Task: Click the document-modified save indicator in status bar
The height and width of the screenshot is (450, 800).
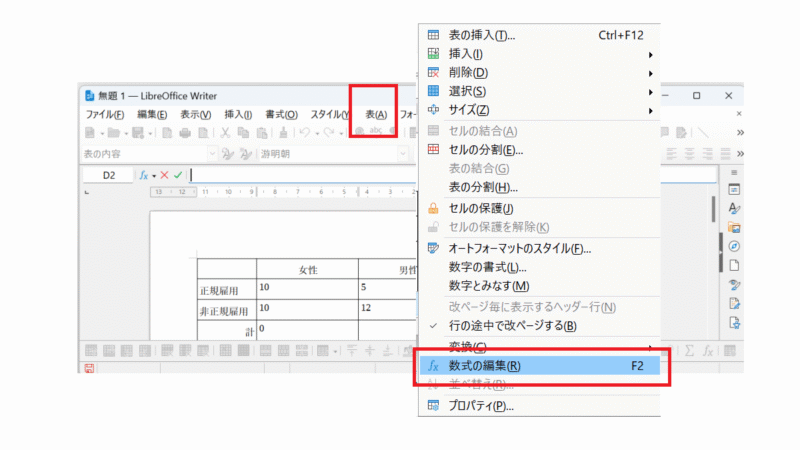Action: [89, 368]
